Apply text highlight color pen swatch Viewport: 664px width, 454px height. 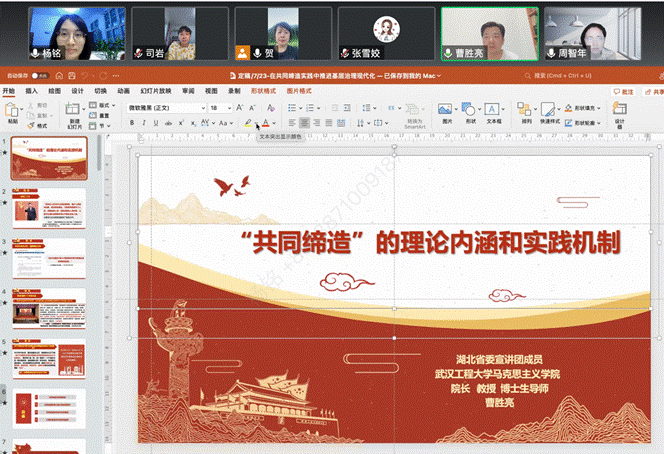(248, 123)
